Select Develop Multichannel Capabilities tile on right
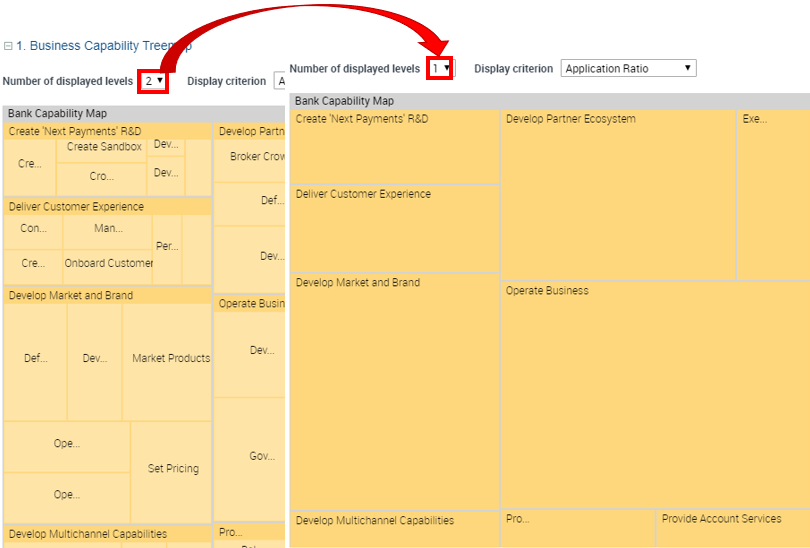The image size is (810, 548). coord(394,529)
